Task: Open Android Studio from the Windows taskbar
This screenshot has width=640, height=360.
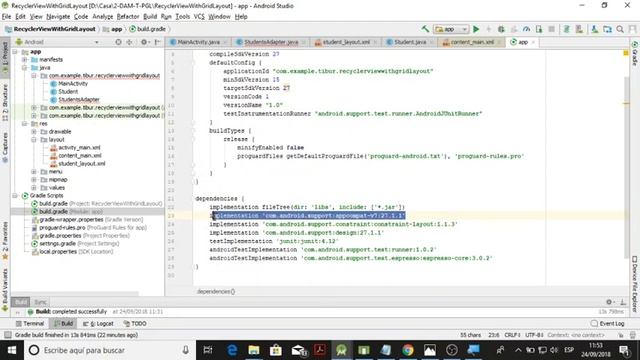Action: coord(341,350)
